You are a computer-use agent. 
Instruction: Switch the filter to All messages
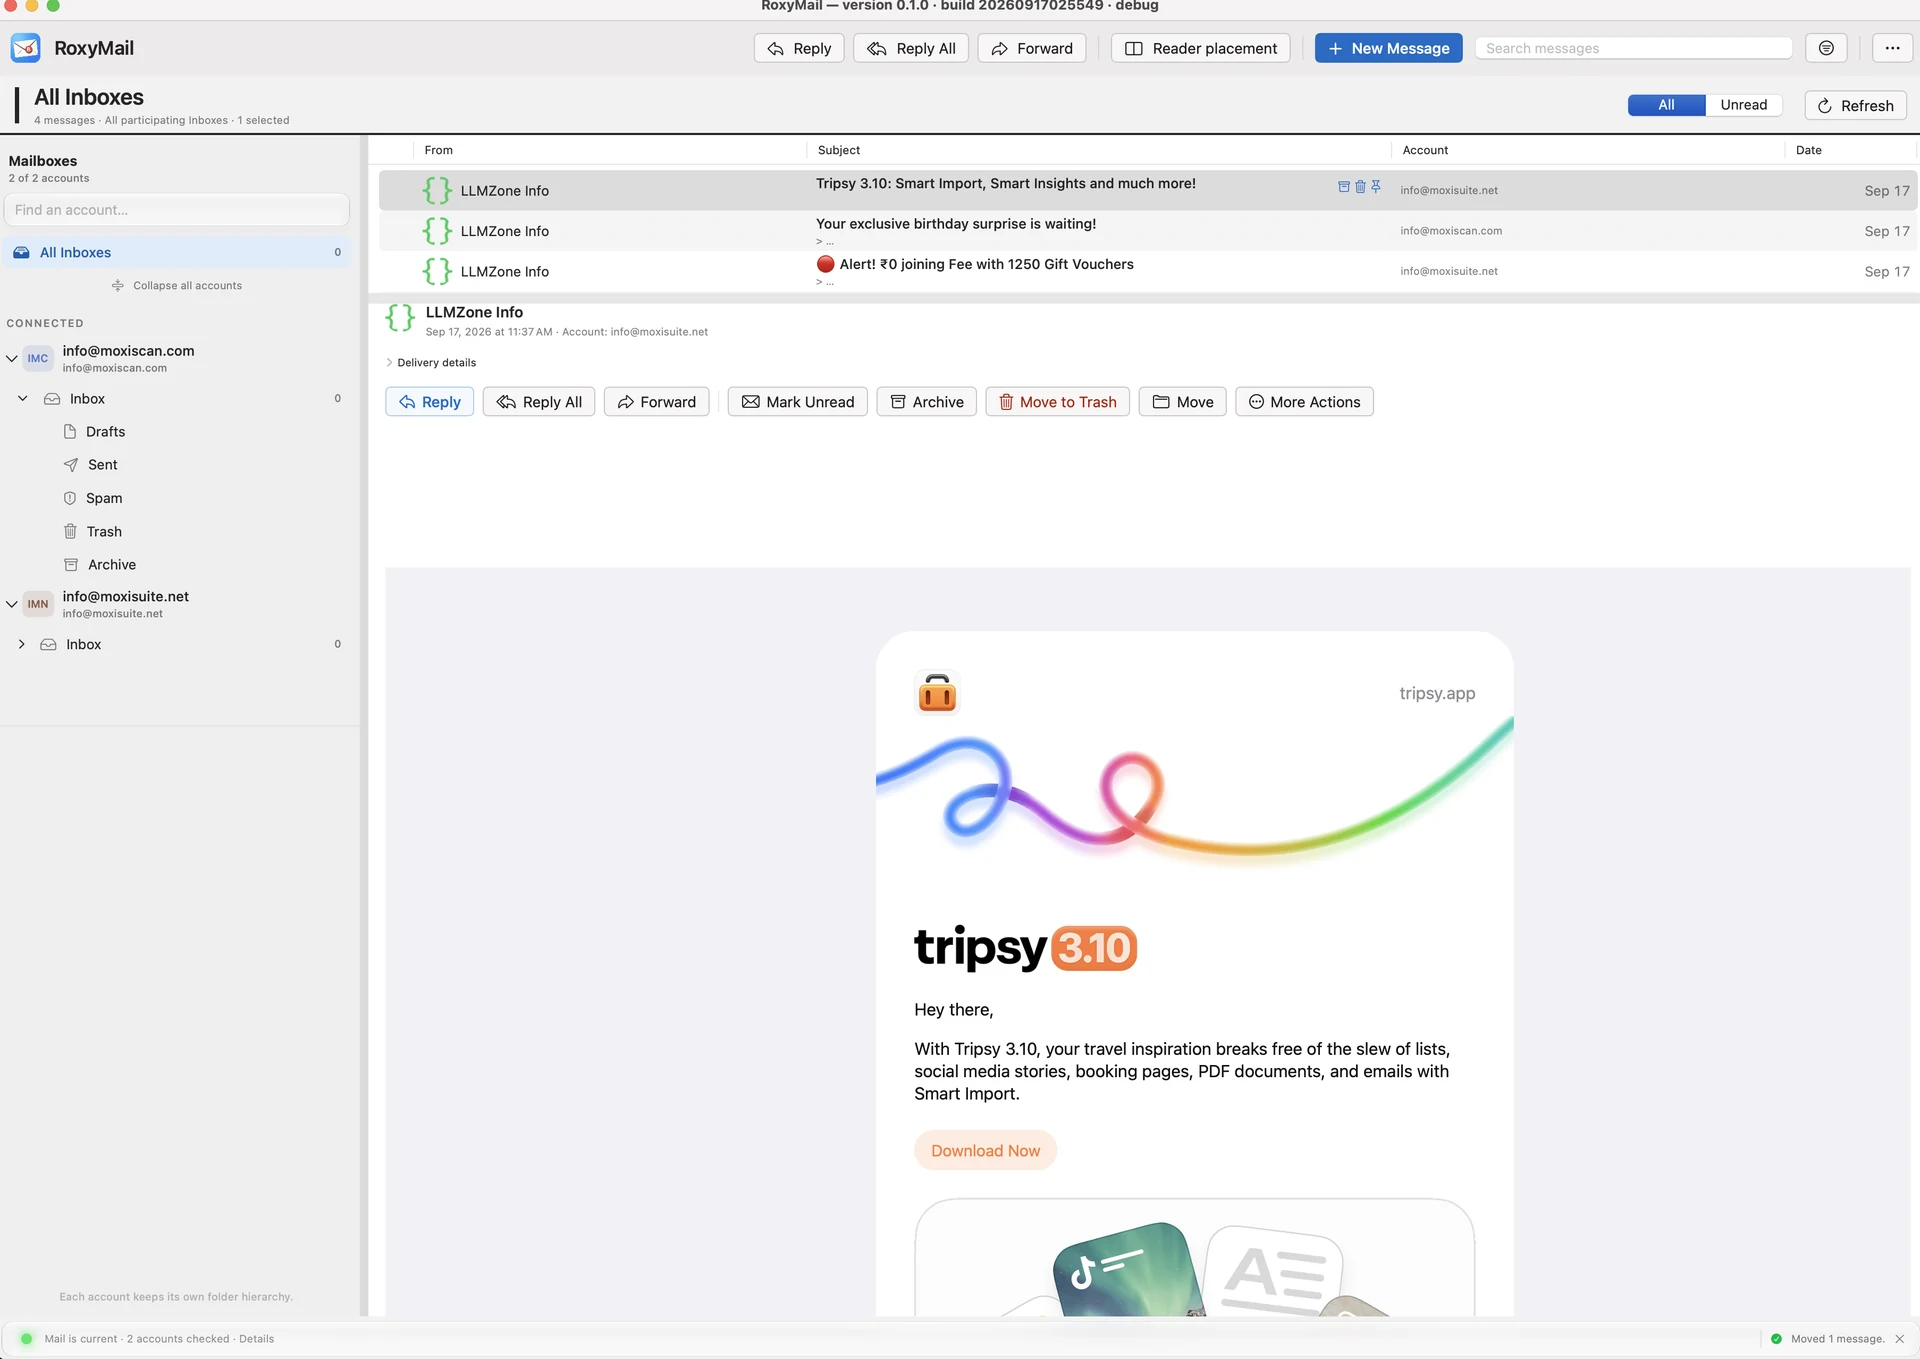tap(1666, 105)
